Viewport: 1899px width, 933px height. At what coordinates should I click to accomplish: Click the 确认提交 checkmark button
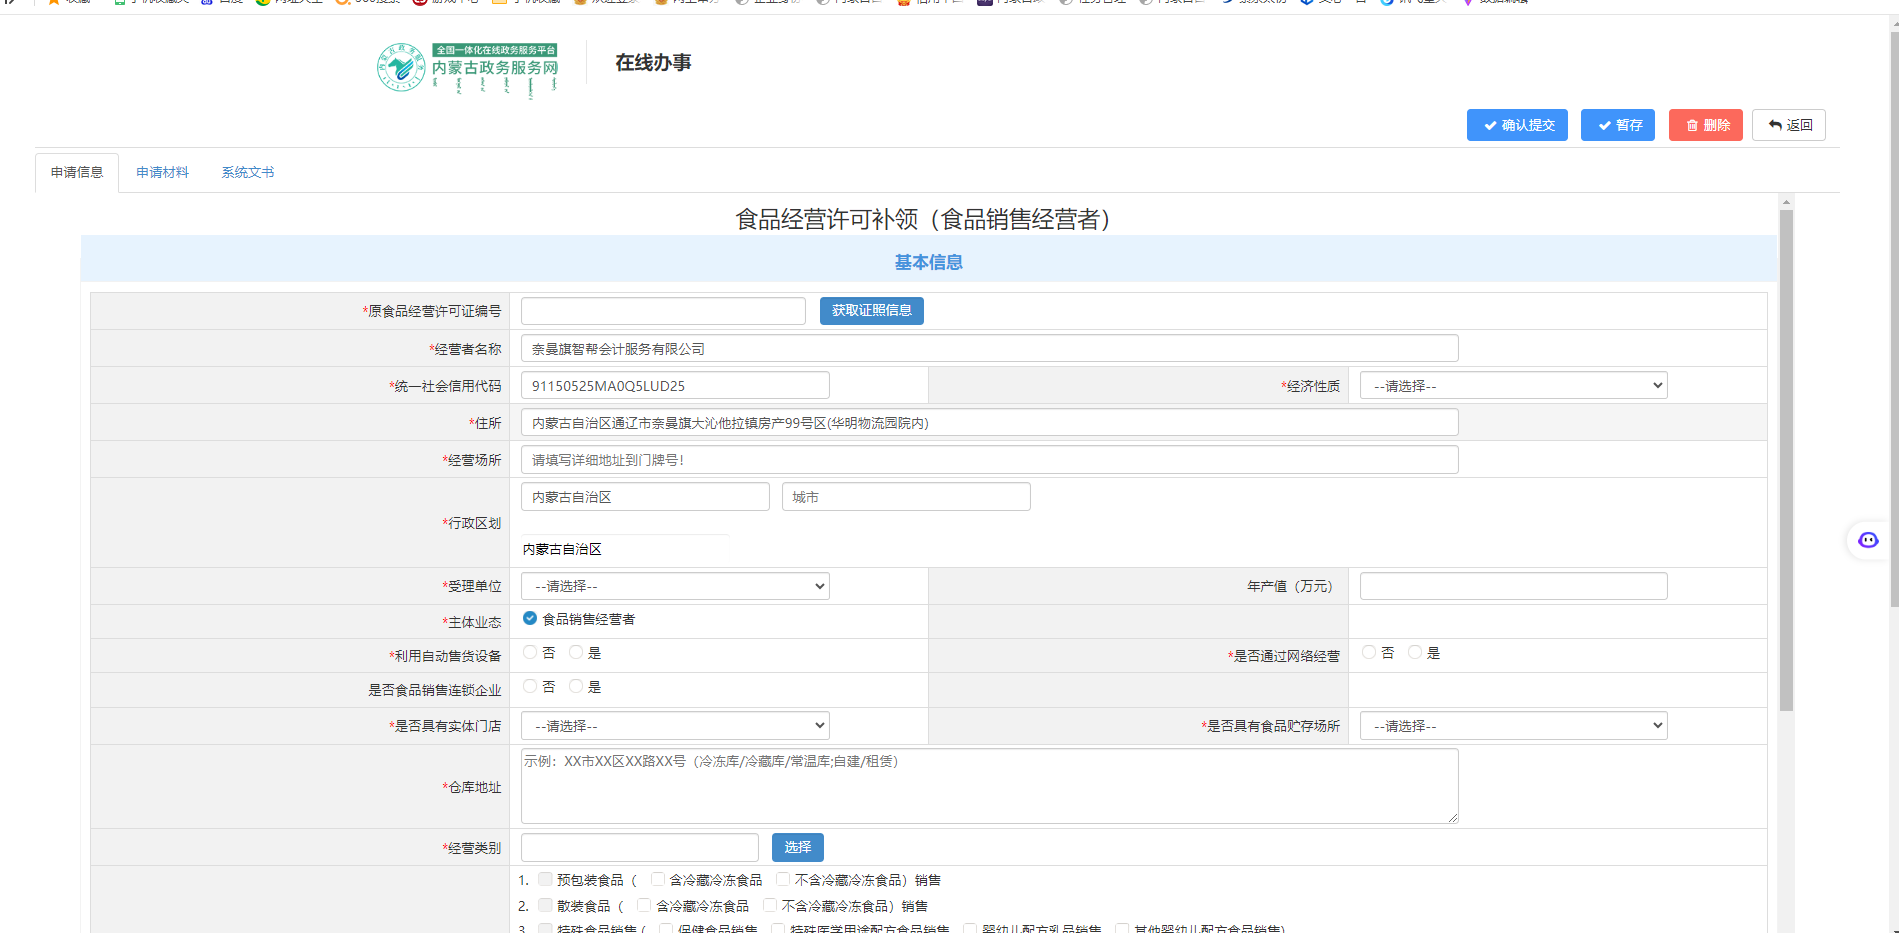pos(1516,125)
